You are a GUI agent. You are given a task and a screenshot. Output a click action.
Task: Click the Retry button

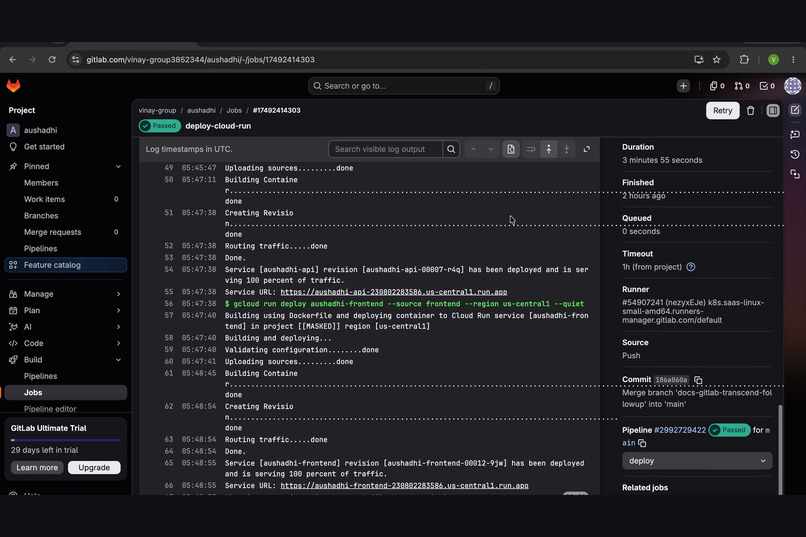(x=722, y=110)
